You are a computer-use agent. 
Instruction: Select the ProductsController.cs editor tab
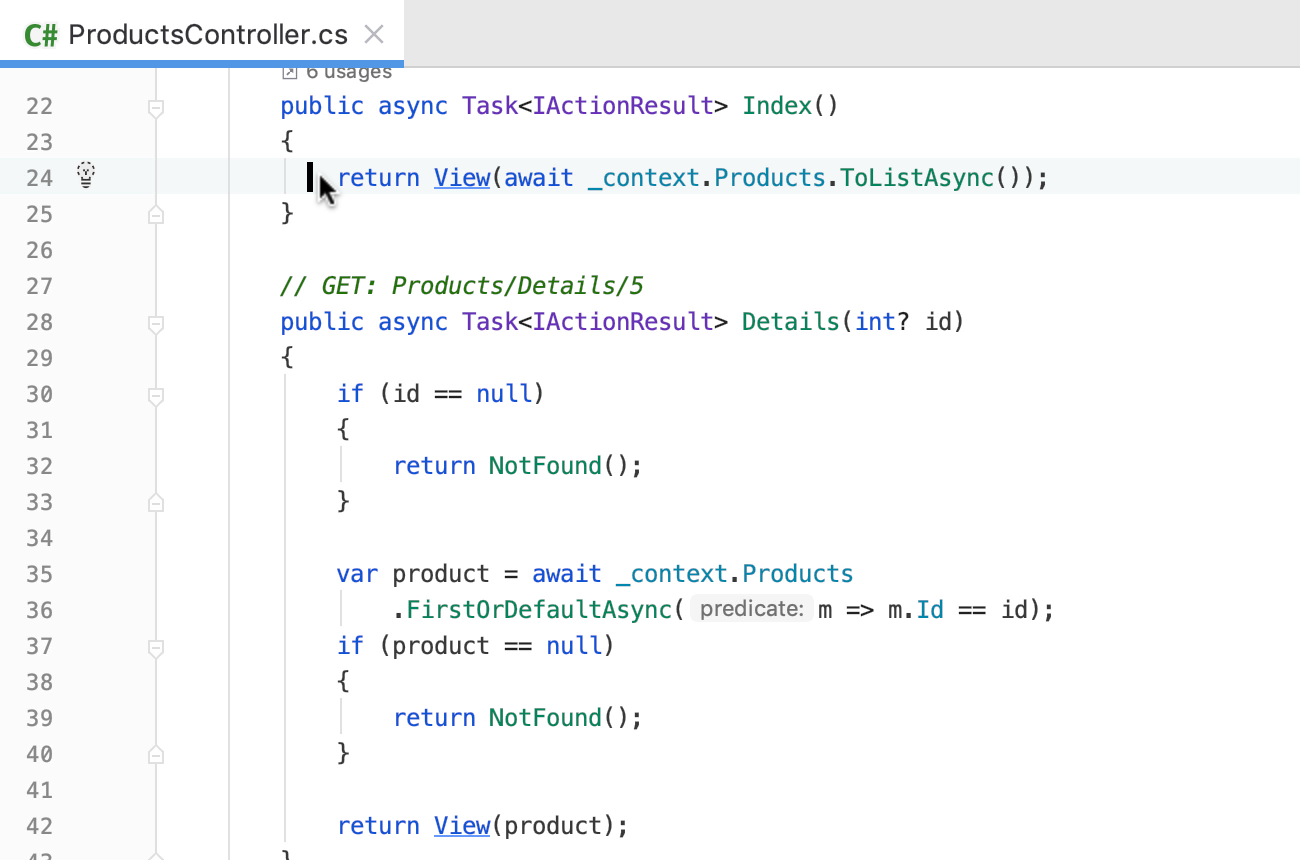202,34
